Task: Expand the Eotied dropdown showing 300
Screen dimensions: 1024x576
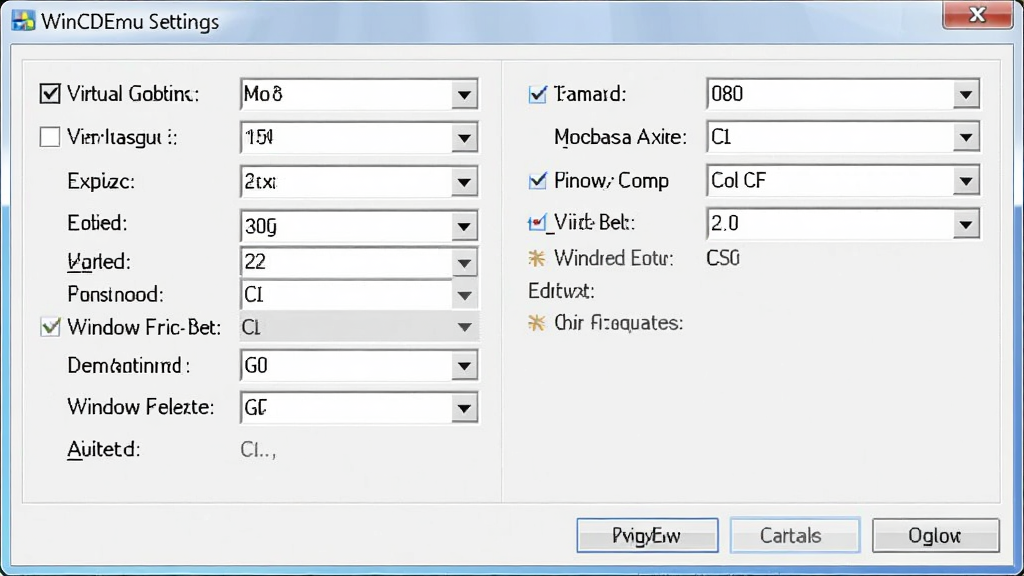Action: click(x=359, y=226)
